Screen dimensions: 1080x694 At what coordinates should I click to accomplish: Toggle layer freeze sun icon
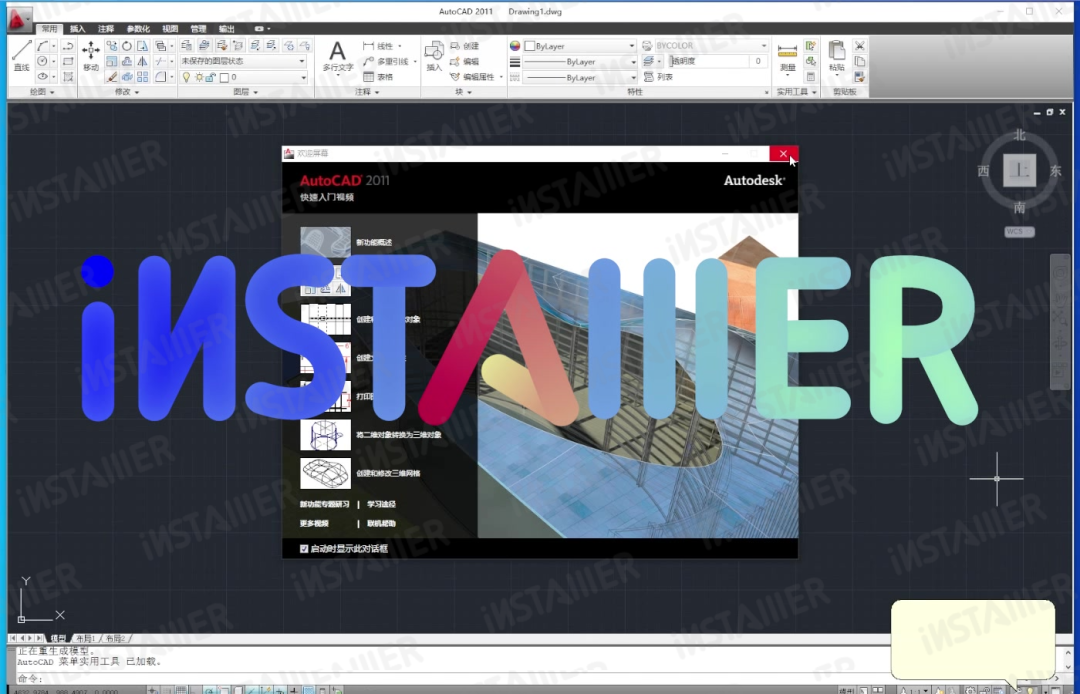198,78
